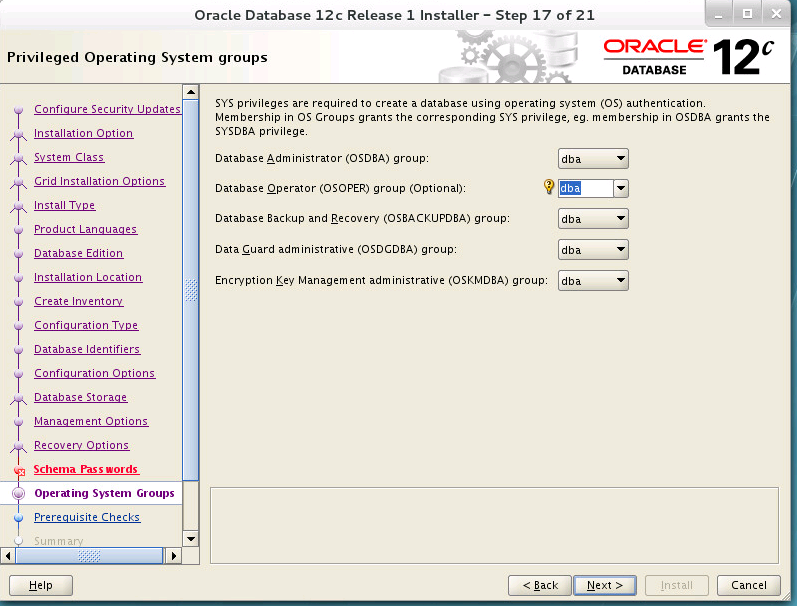The height and width of the screenshot is (606, 797).
Task: Open Grid Installation Options step
Action: tap(100, 181)
